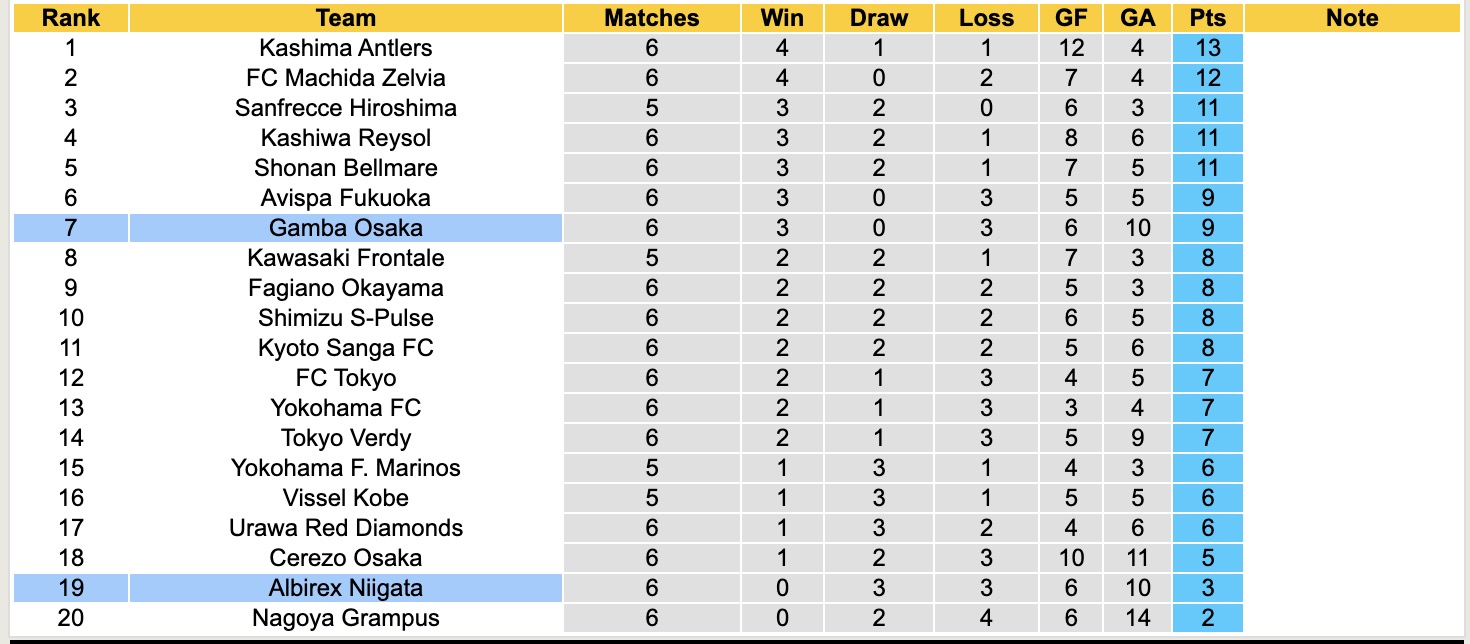Click on Cerezo Osaka
The height and width of the screenshot is (644, 1470).
345,558
